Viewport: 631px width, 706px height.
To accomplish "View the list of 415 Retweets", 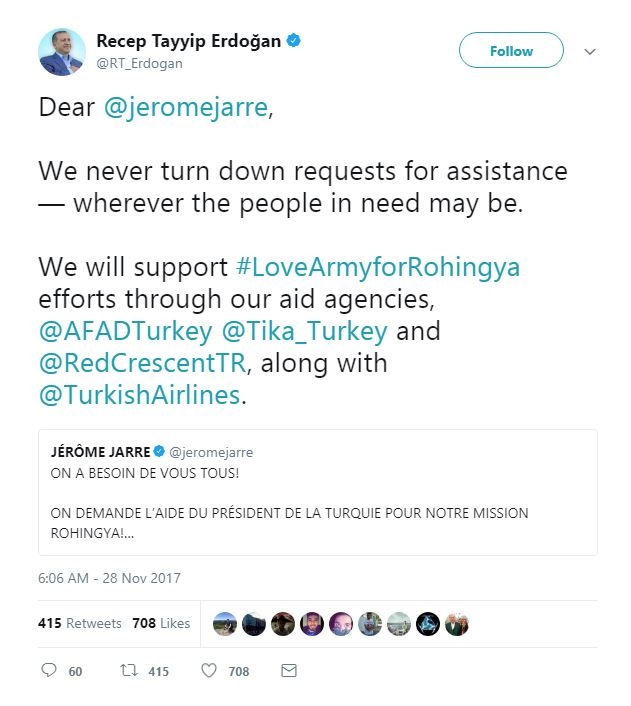I will click(79, 623).
